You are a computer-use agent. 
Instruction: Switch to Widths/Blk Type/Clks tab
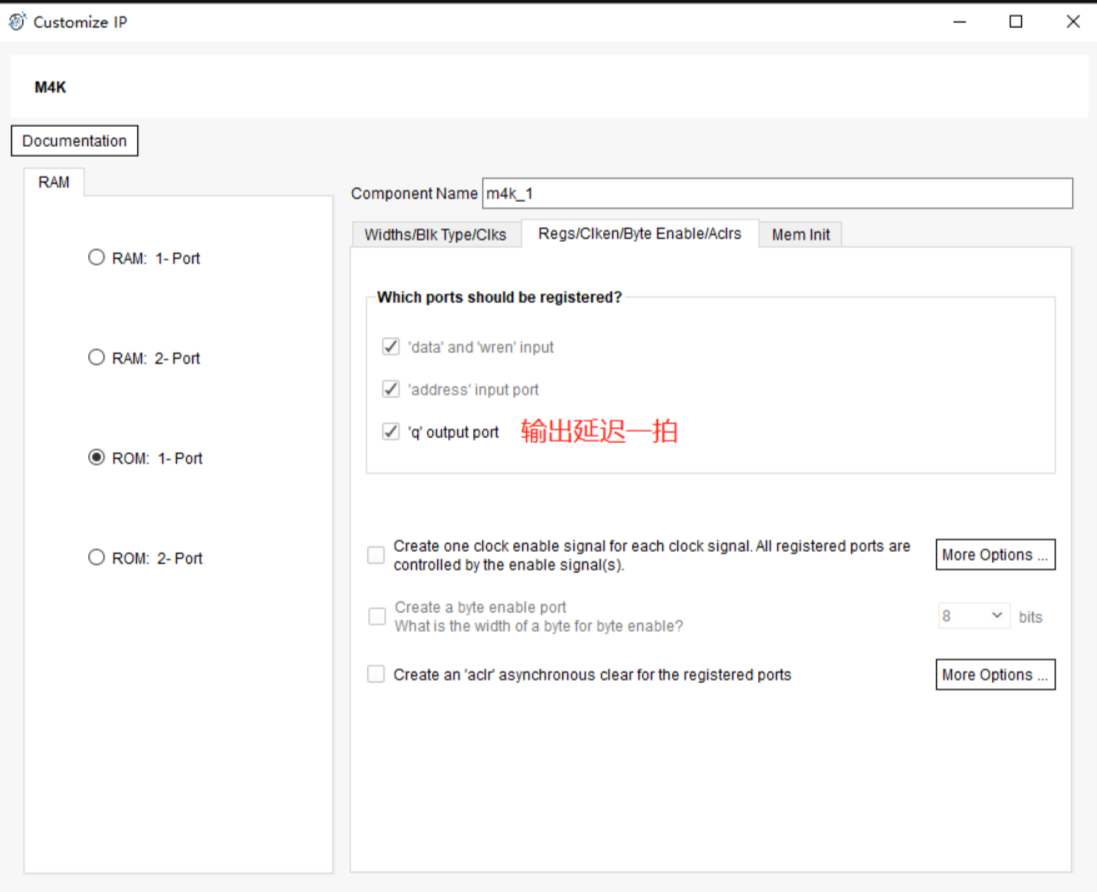click(x=435, y=235)
